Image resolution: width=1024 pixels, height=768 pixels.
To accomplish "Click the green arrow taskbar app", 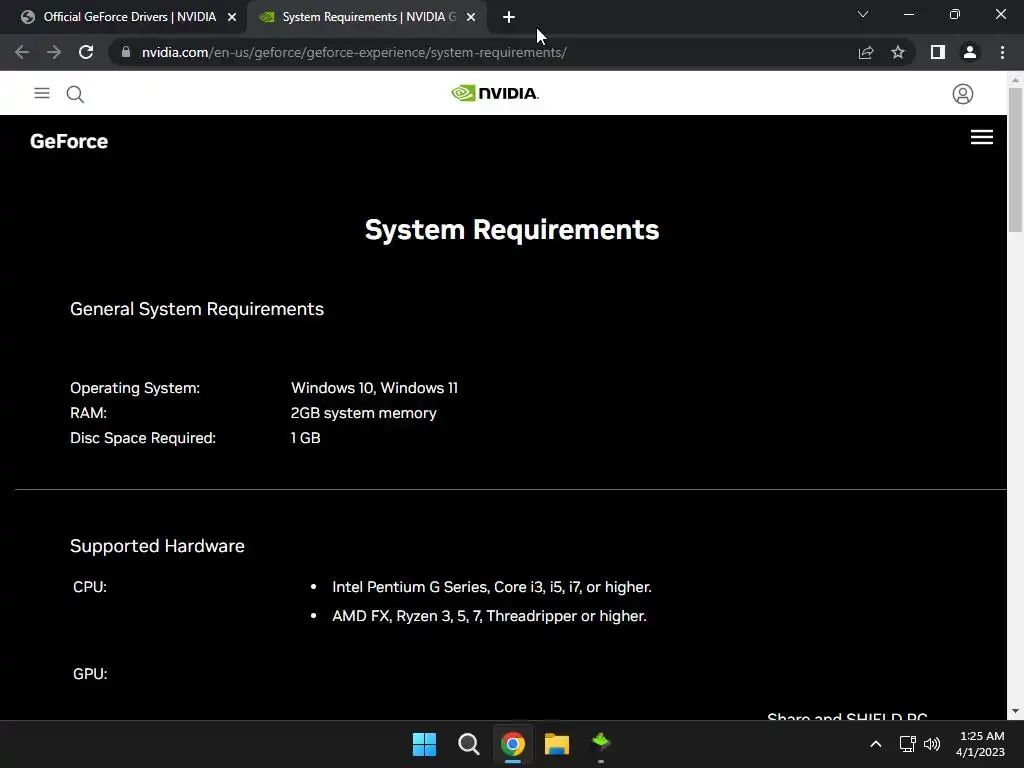I will tap(601, 743).
